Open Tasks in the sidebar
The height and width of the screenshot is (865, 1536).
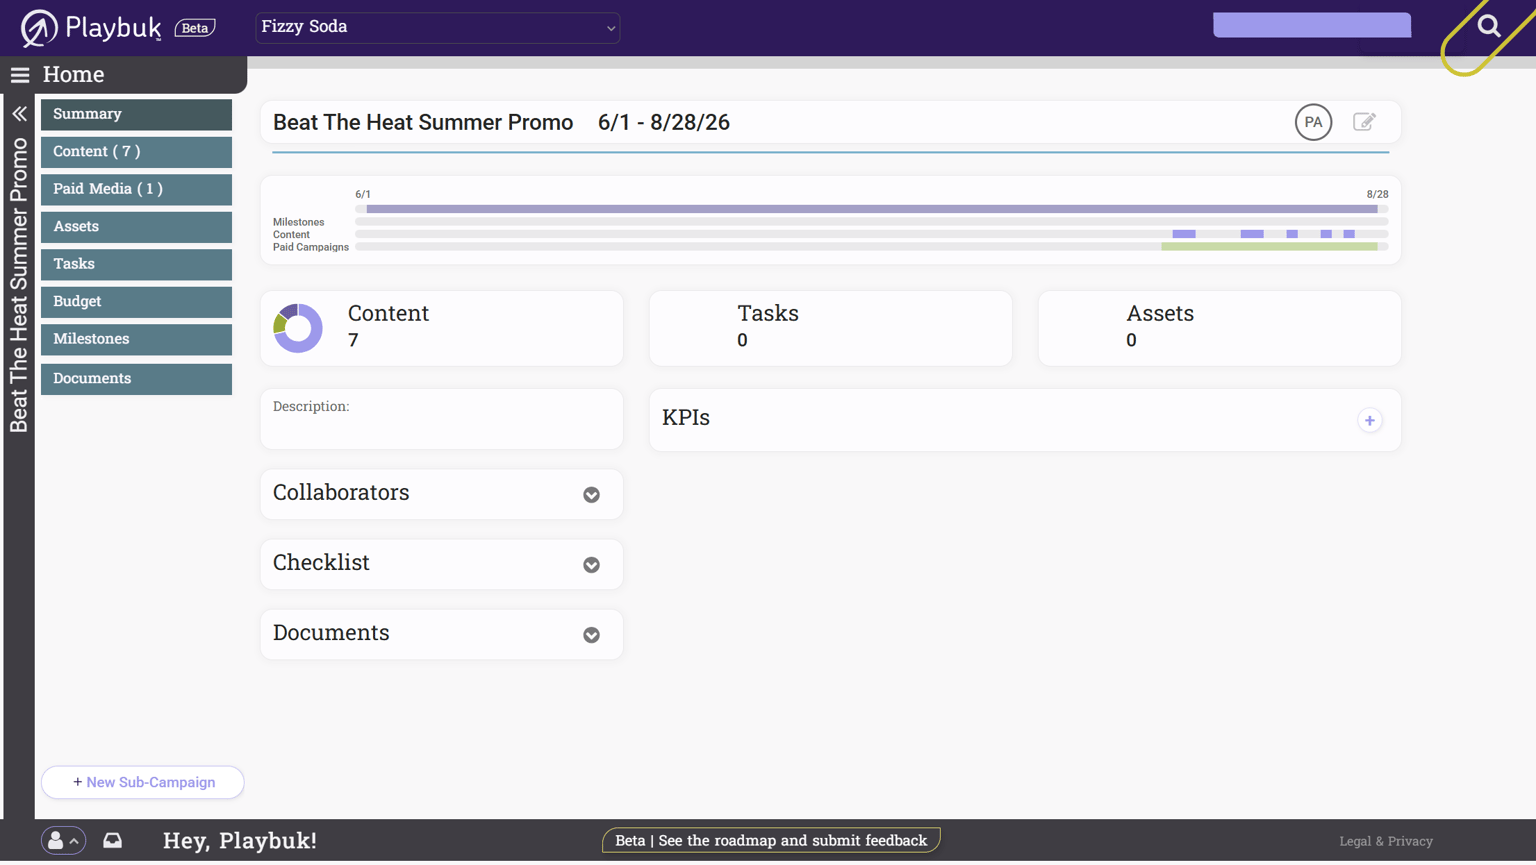[136, 264]
